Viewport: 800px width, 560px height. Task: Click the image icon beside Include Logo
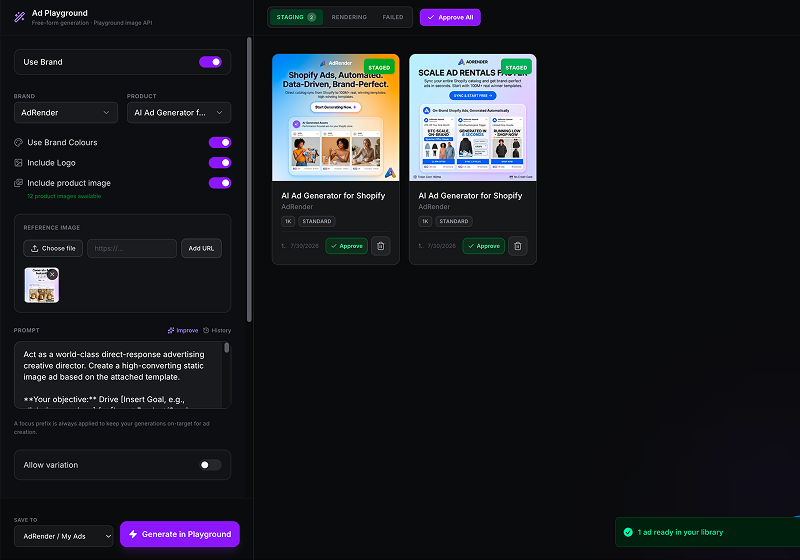[18, 163]
